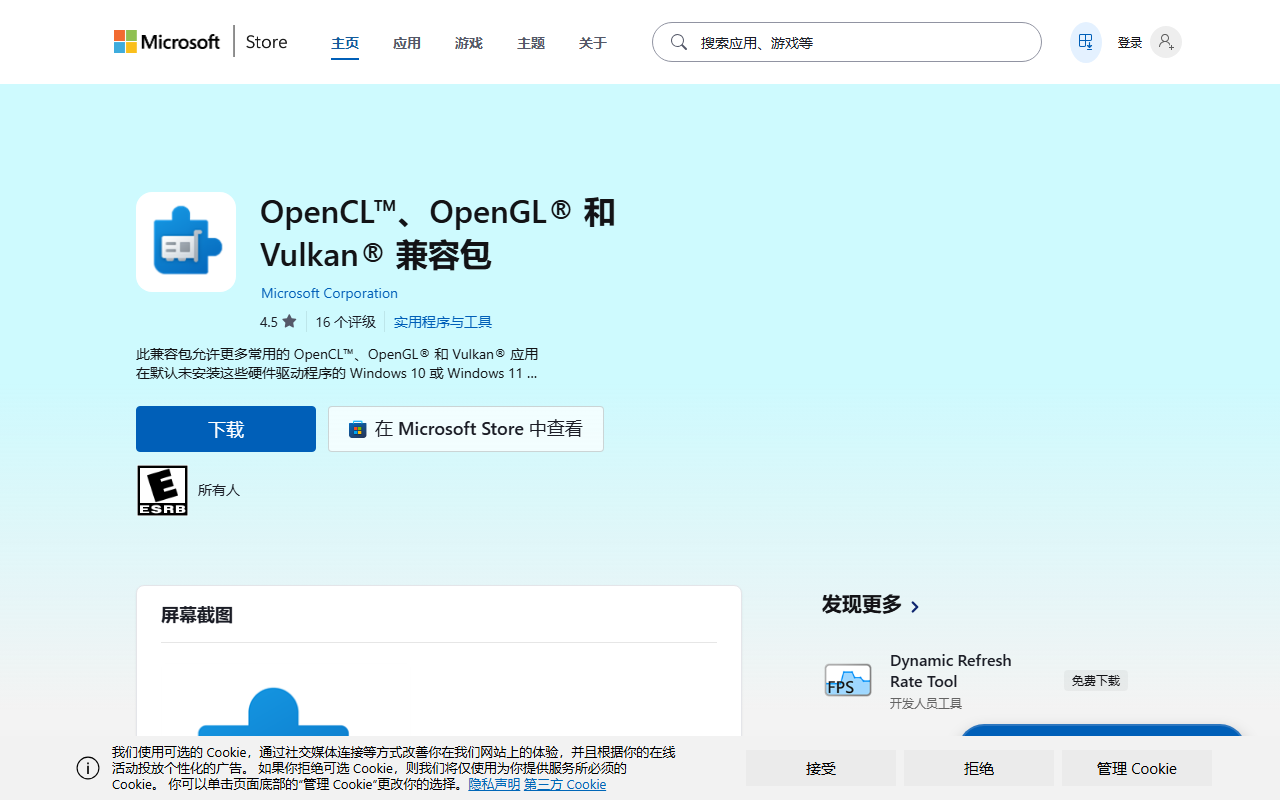Click the Microsoft logo
The width and height of the screenshot is (1280, 800).
[x=167, y=42]
